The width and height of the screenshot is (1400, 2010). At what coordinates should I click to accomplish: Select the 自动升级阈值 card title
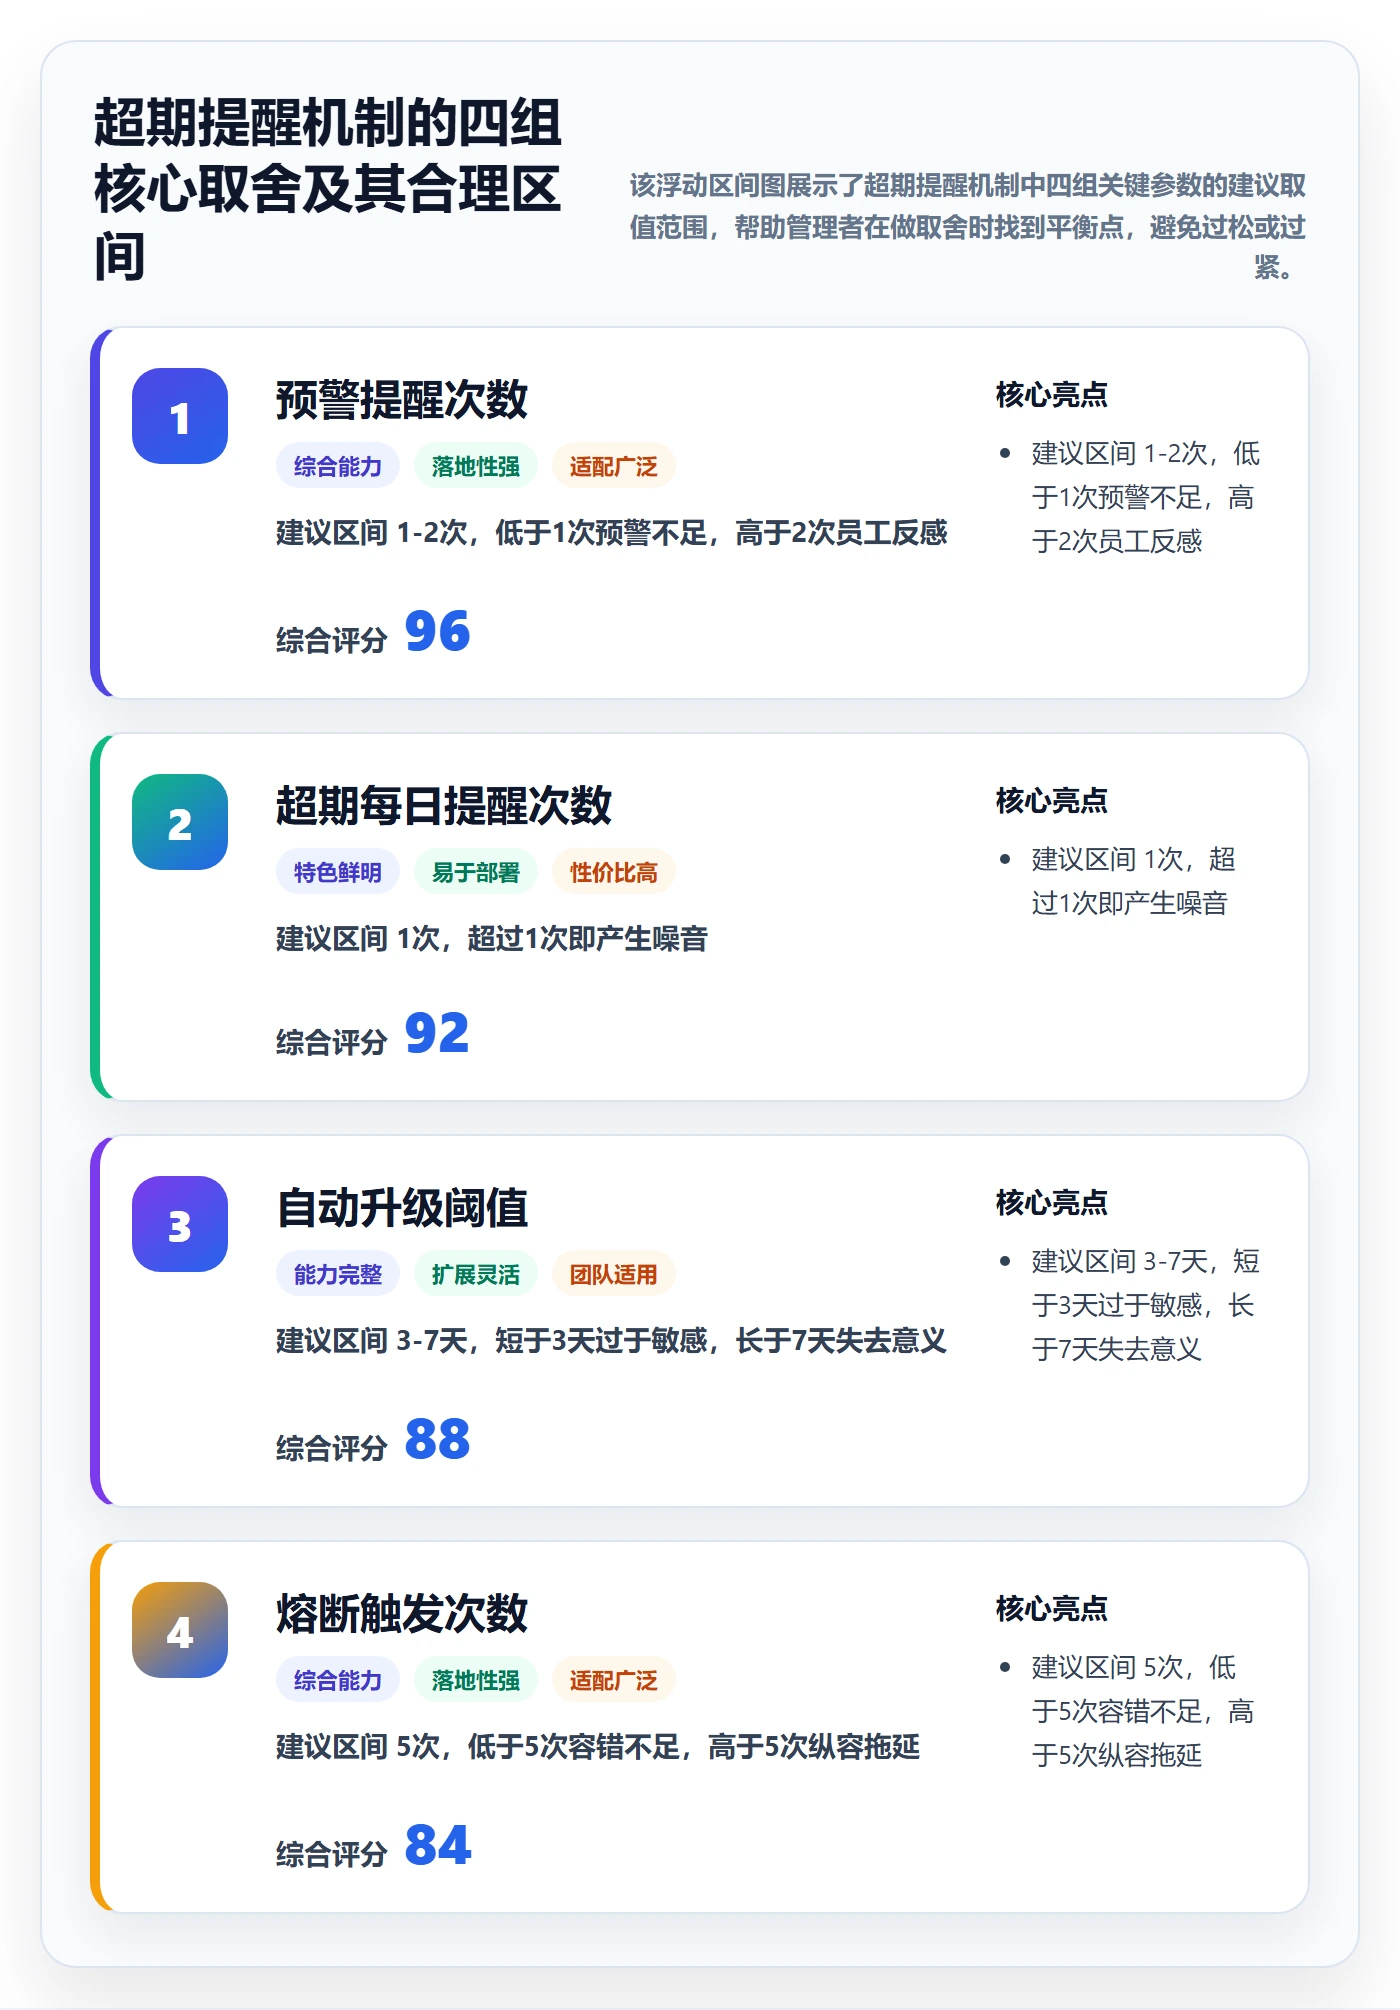402,1208
